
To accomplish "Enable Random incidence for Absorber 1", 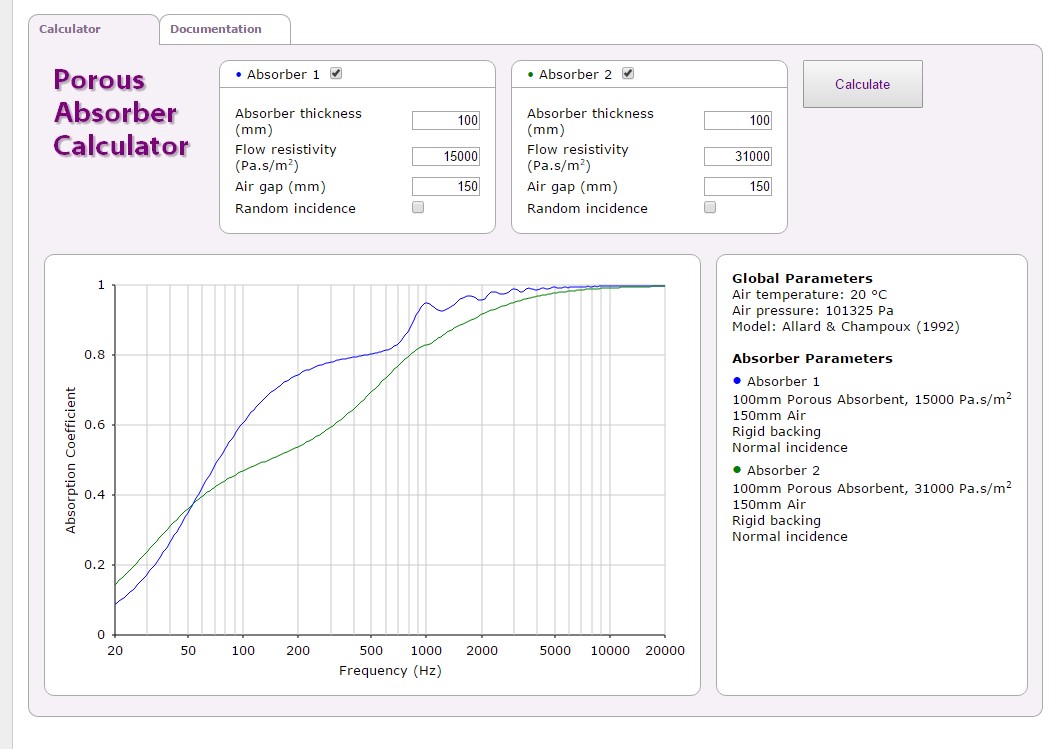I will (x=418, y=208).
